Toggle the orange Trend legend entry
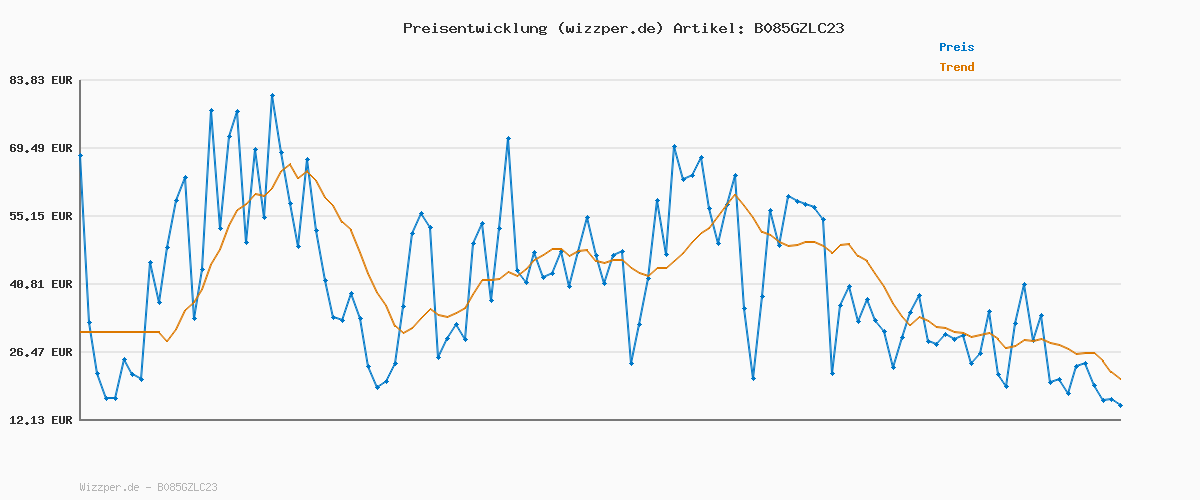Screen dimensions: 1200x500 coord(956,67)
